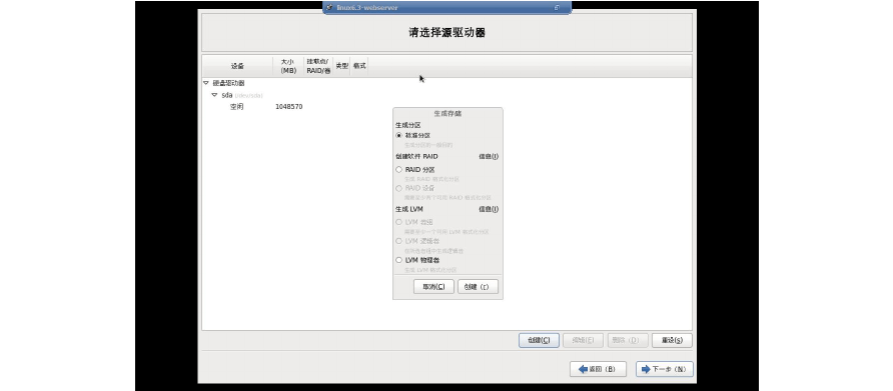Collapse the sda device node
The image size is (893, 391).
[x=215, y=95]
